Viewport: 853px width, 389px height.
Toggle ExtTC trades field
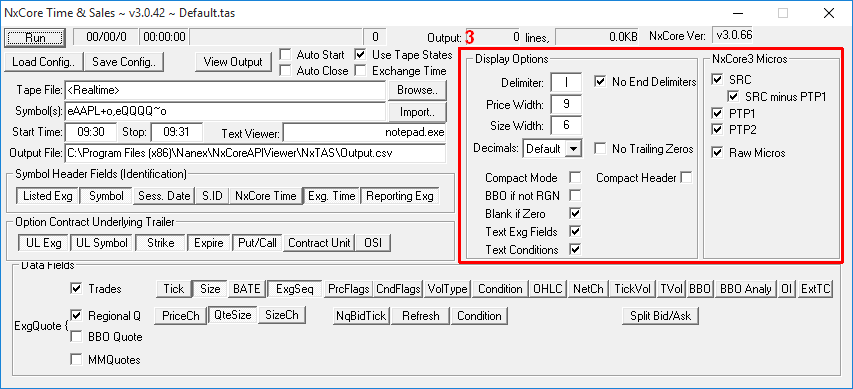pyautogui.click(x=815, y=289)
